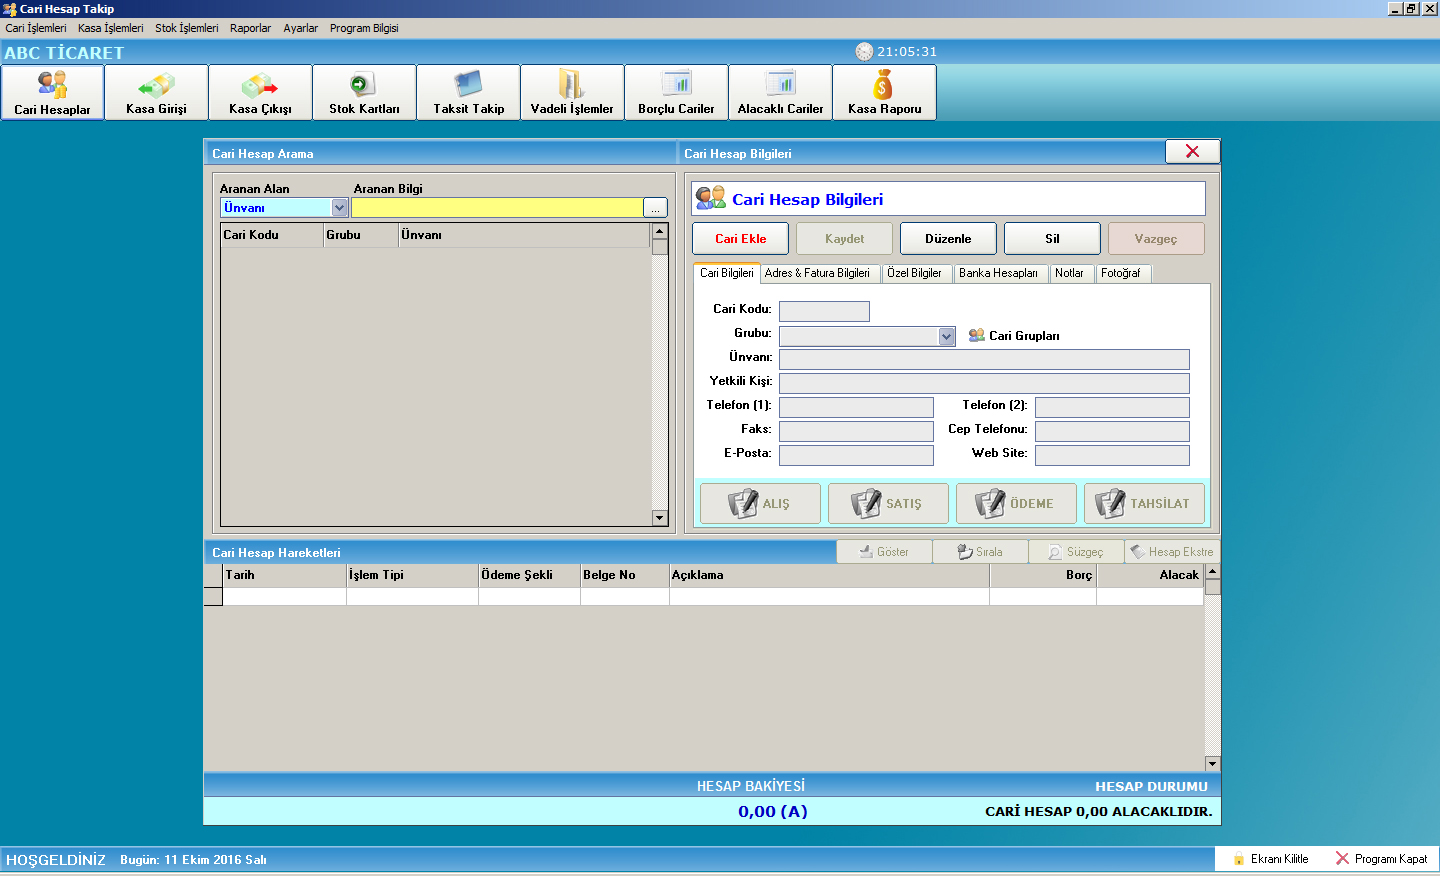Click the Cari Hesap Bilgileri header icon

tap(710, 198)
